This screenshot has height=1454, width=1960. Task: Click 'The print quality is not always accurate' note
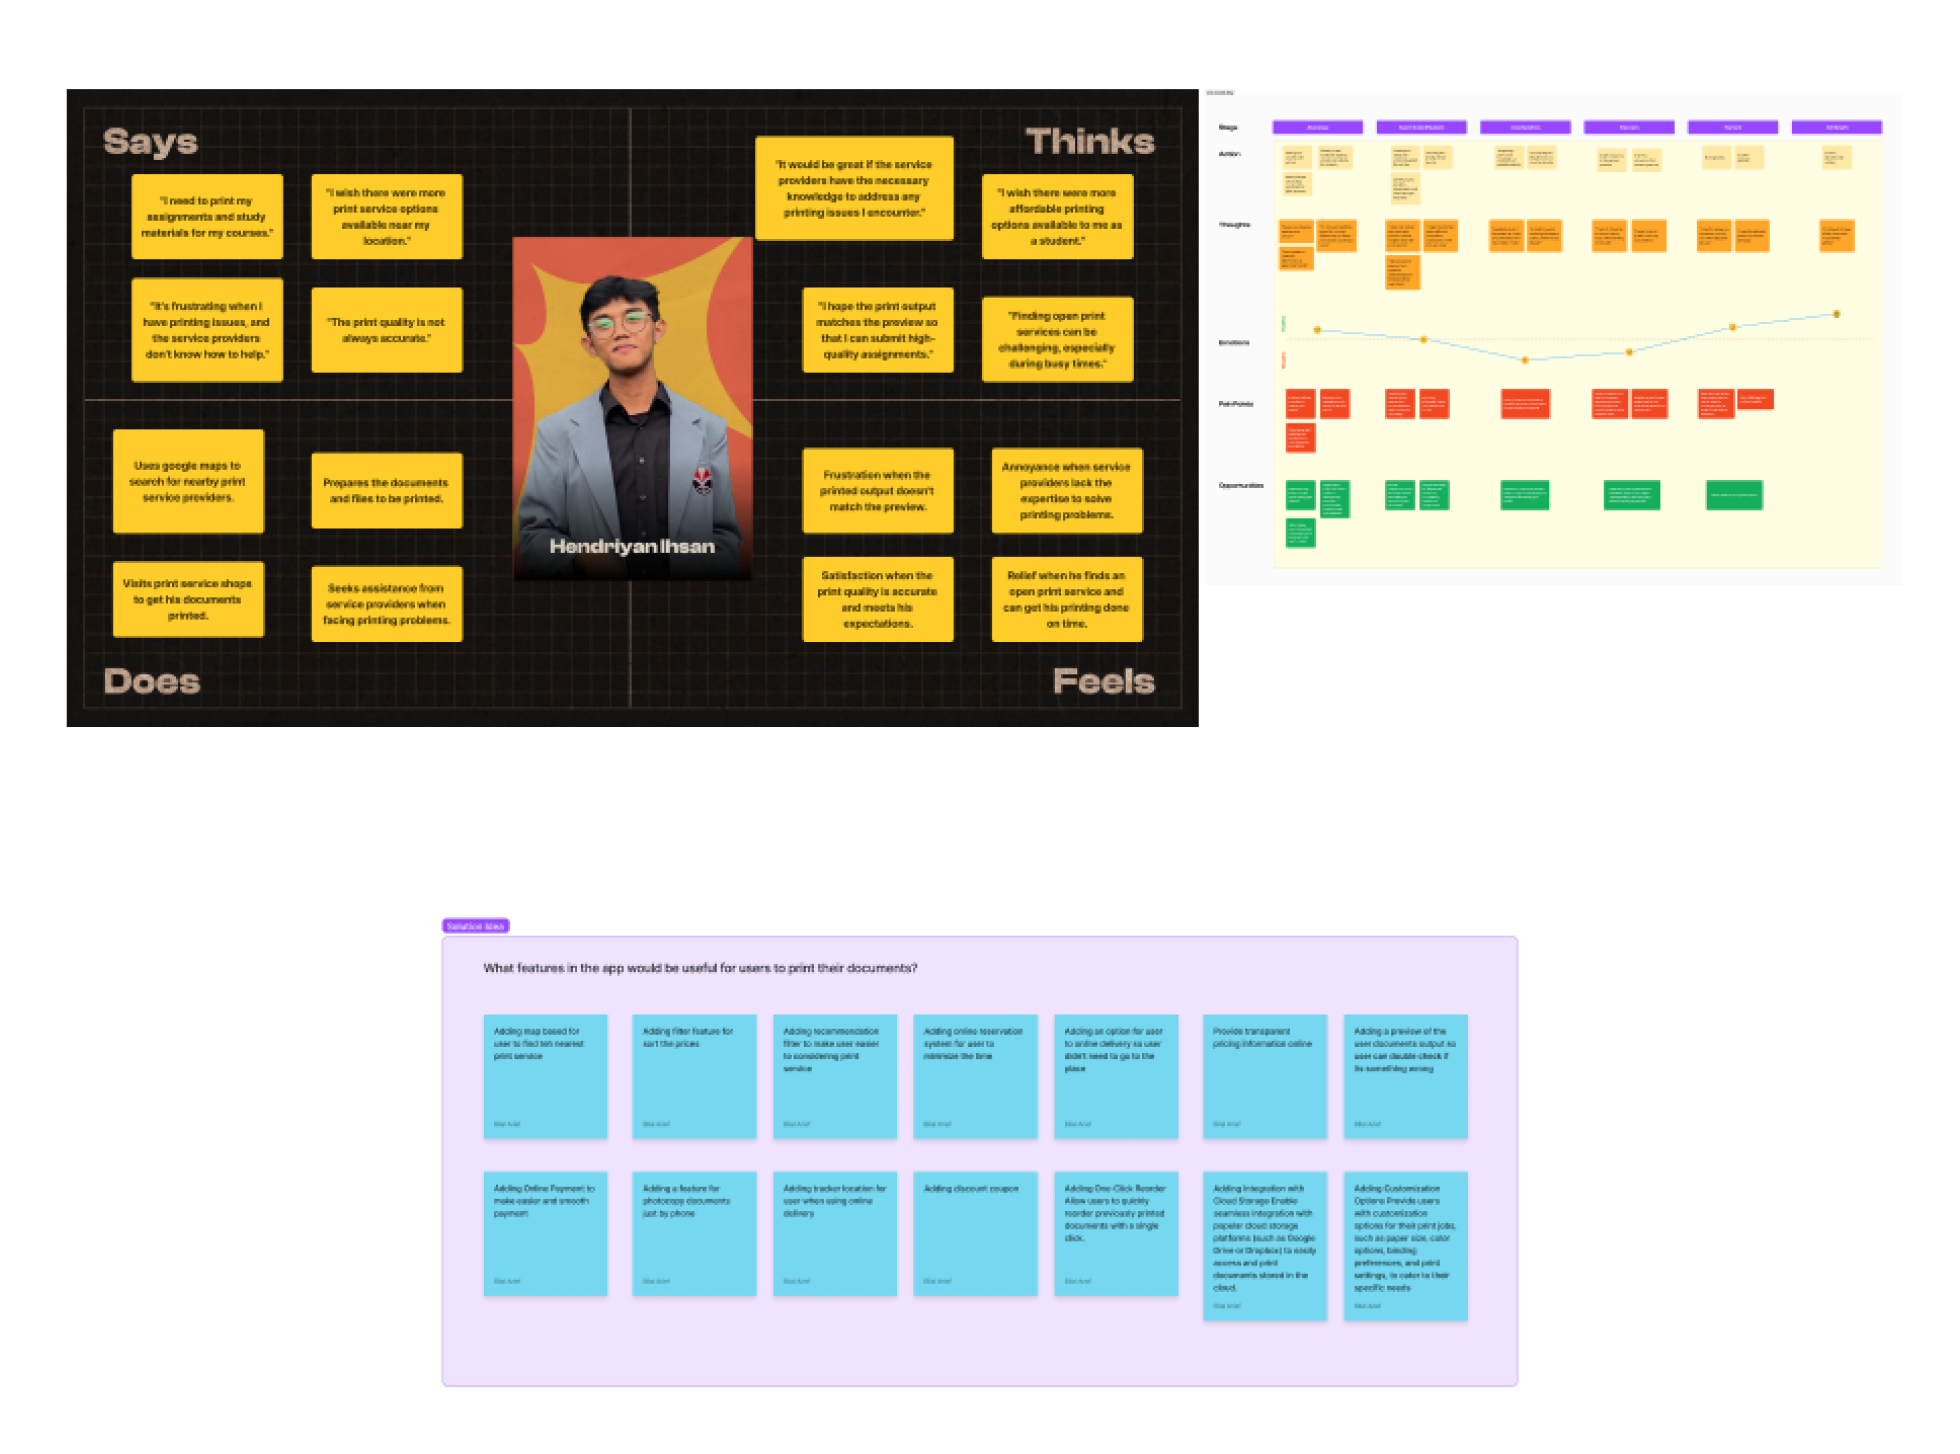click(x=386, y=330)
